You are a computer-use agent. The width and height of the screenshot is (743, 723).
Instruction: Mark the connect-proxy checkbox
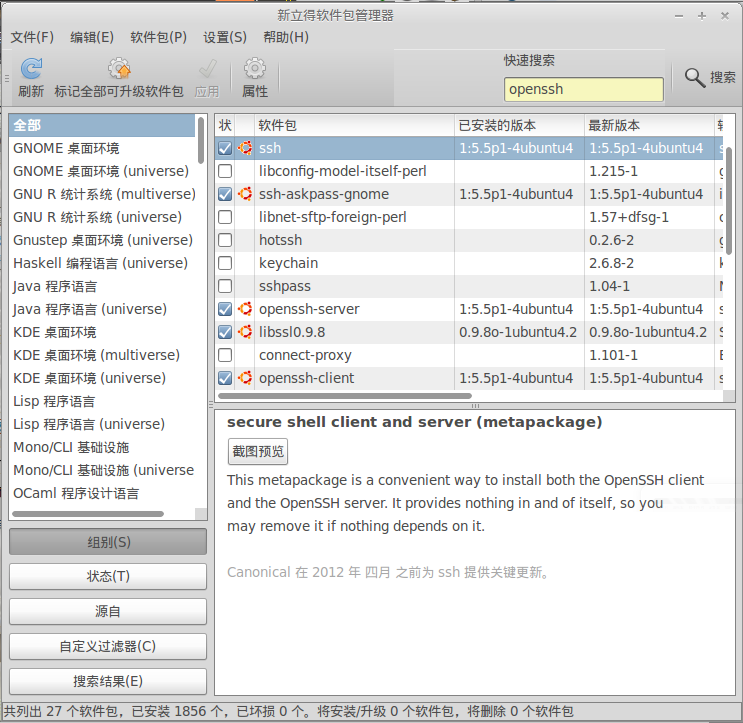tap(225, 355)
